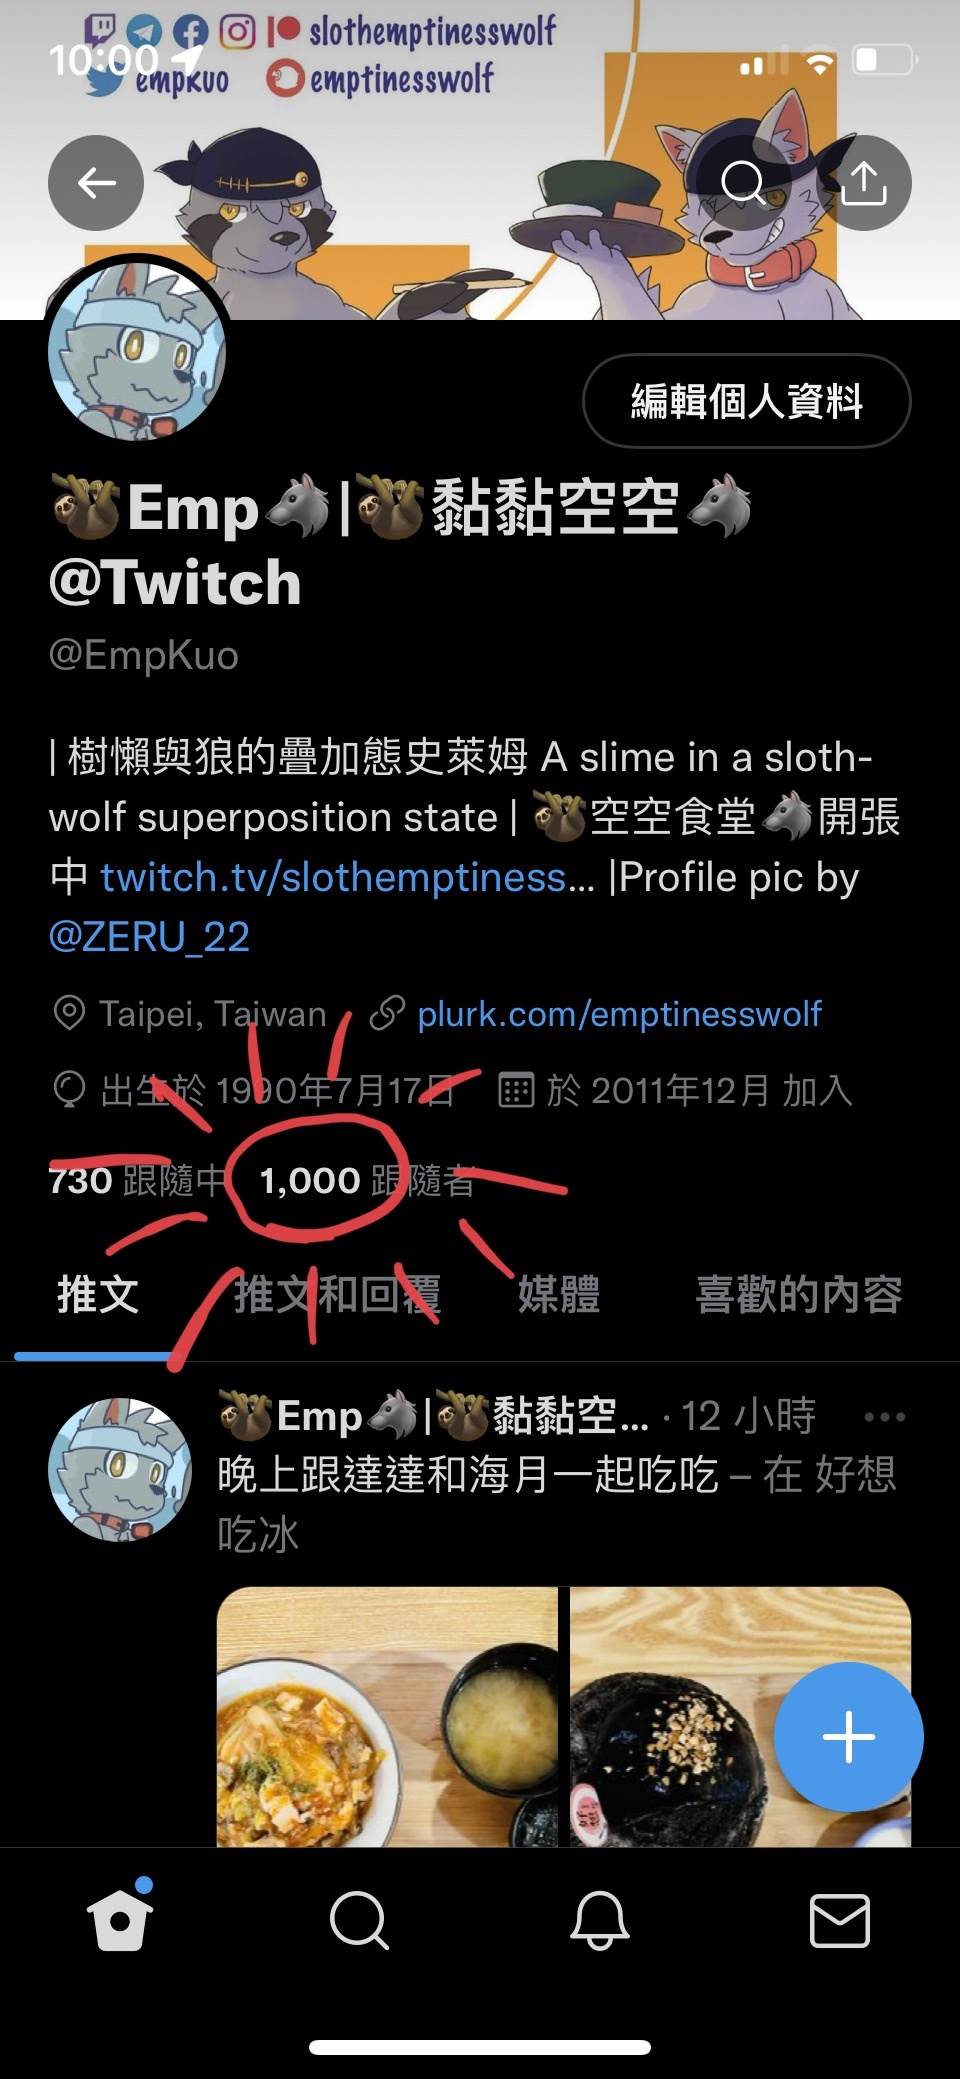Open the Explore search icon in the bottom bar
960x2079 pixels.
(359, 1920)
